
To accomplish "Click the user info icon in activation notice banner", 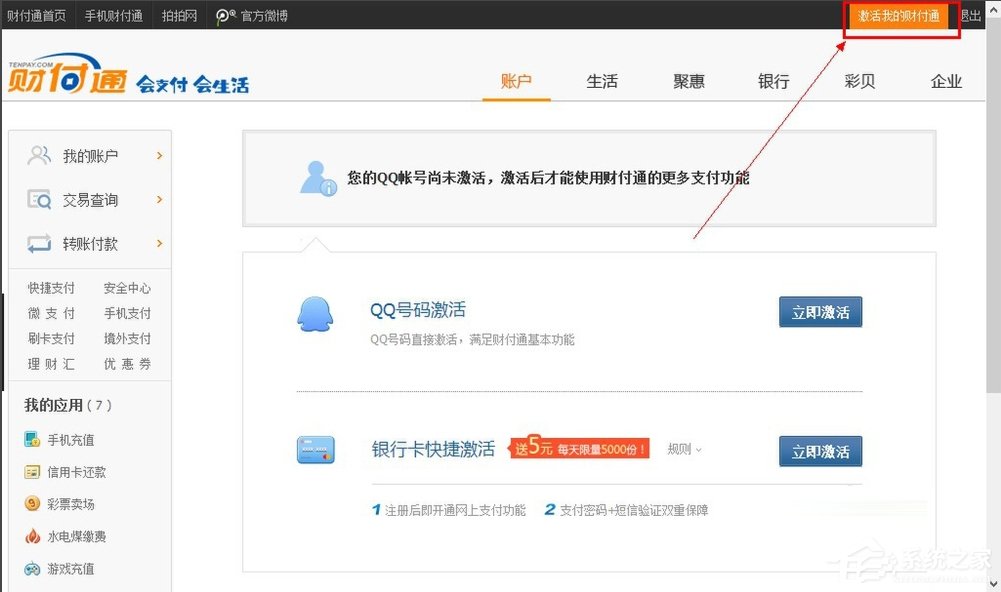I will point(316,178).
